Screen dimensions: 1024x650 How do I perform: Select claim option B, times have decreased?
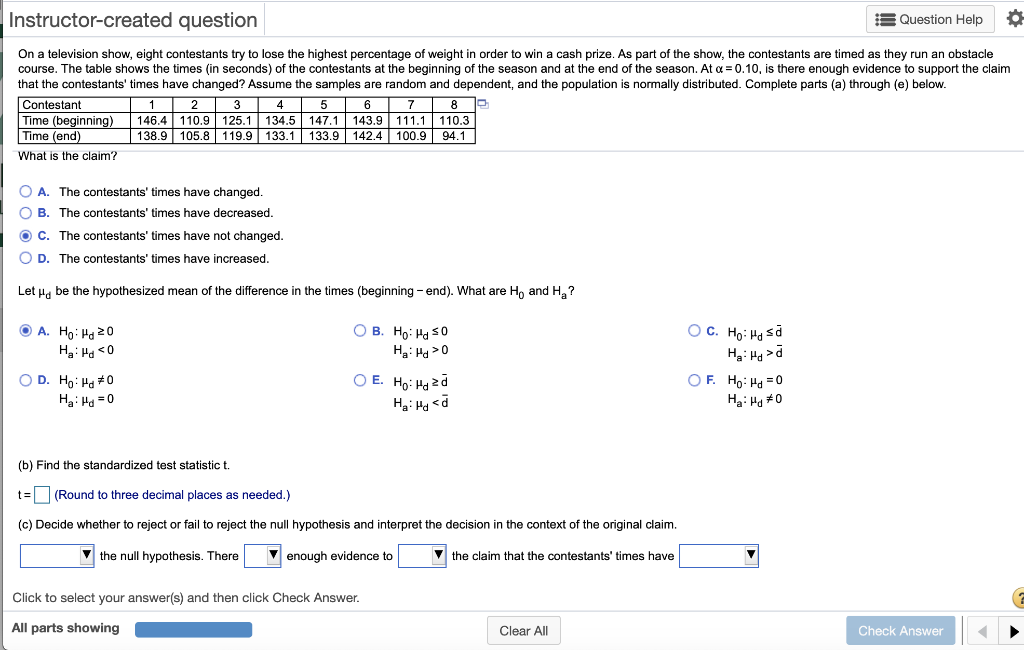tap(25, 212)
